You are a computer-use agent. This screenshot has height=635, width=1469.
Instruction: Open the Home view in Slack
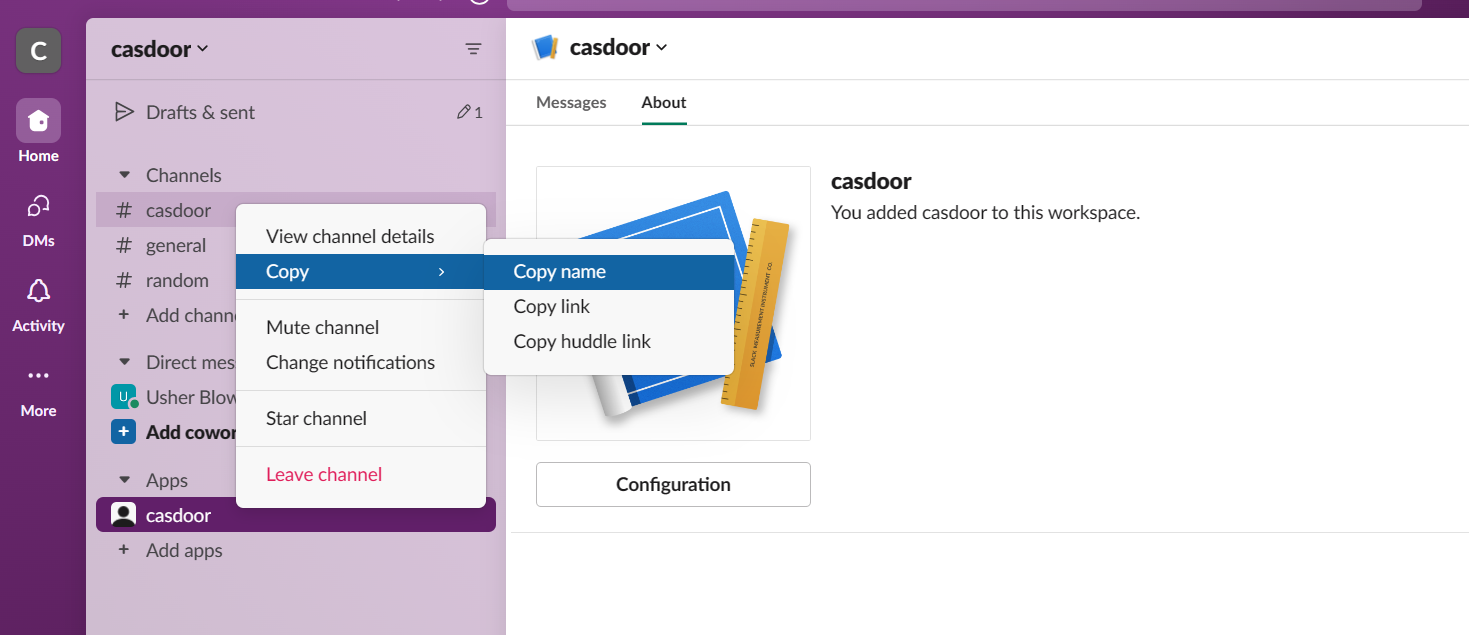pos(38,123)
